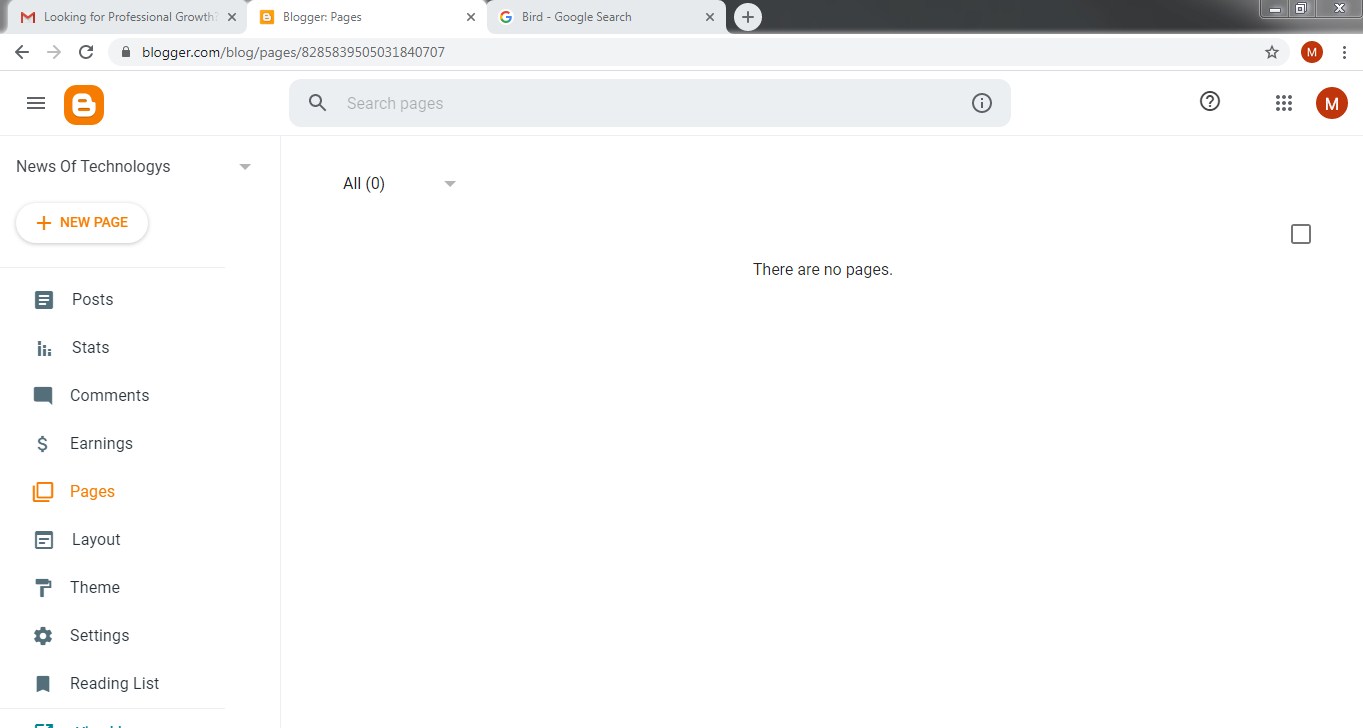
Task: Close the Blogger: Pages tab
Action: coord(471,17)
